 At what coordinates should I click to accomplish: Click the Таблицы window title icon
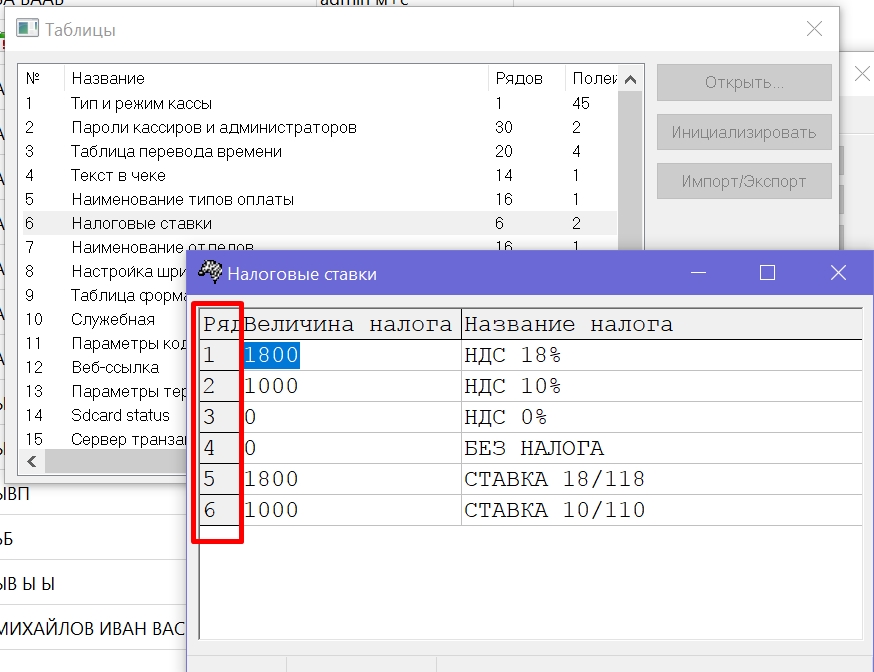27,28
